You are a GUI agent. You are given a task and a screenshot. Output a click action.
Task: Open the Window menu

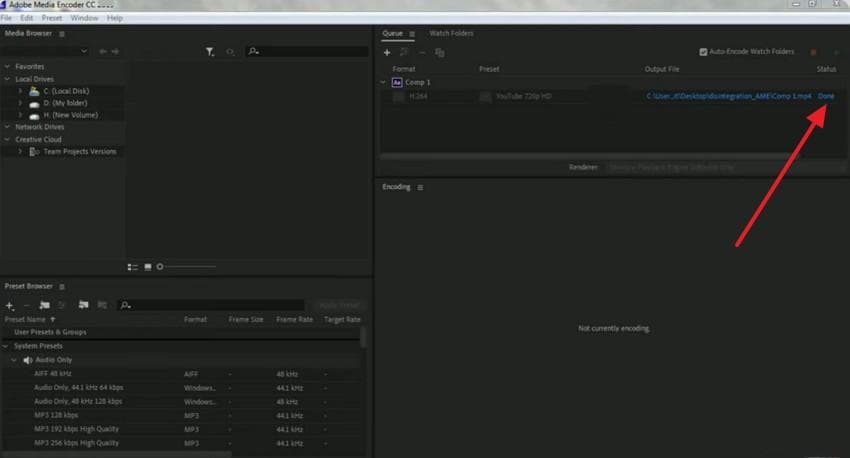[84, 18]
